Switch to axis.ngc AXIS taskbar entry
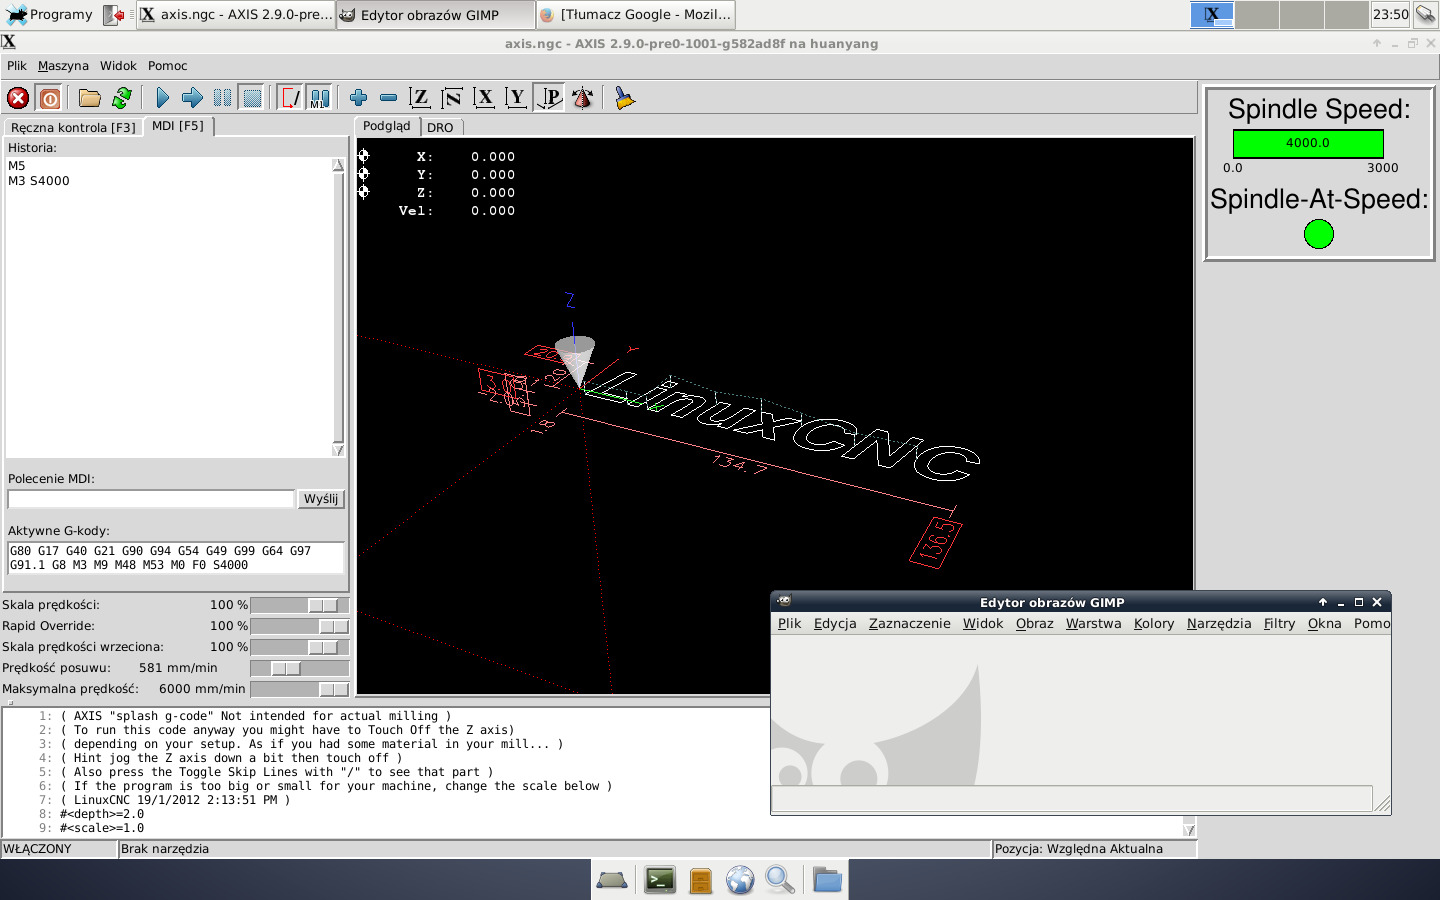Image resolution: width=1440 pixels, height=900 pixels. 235,14
